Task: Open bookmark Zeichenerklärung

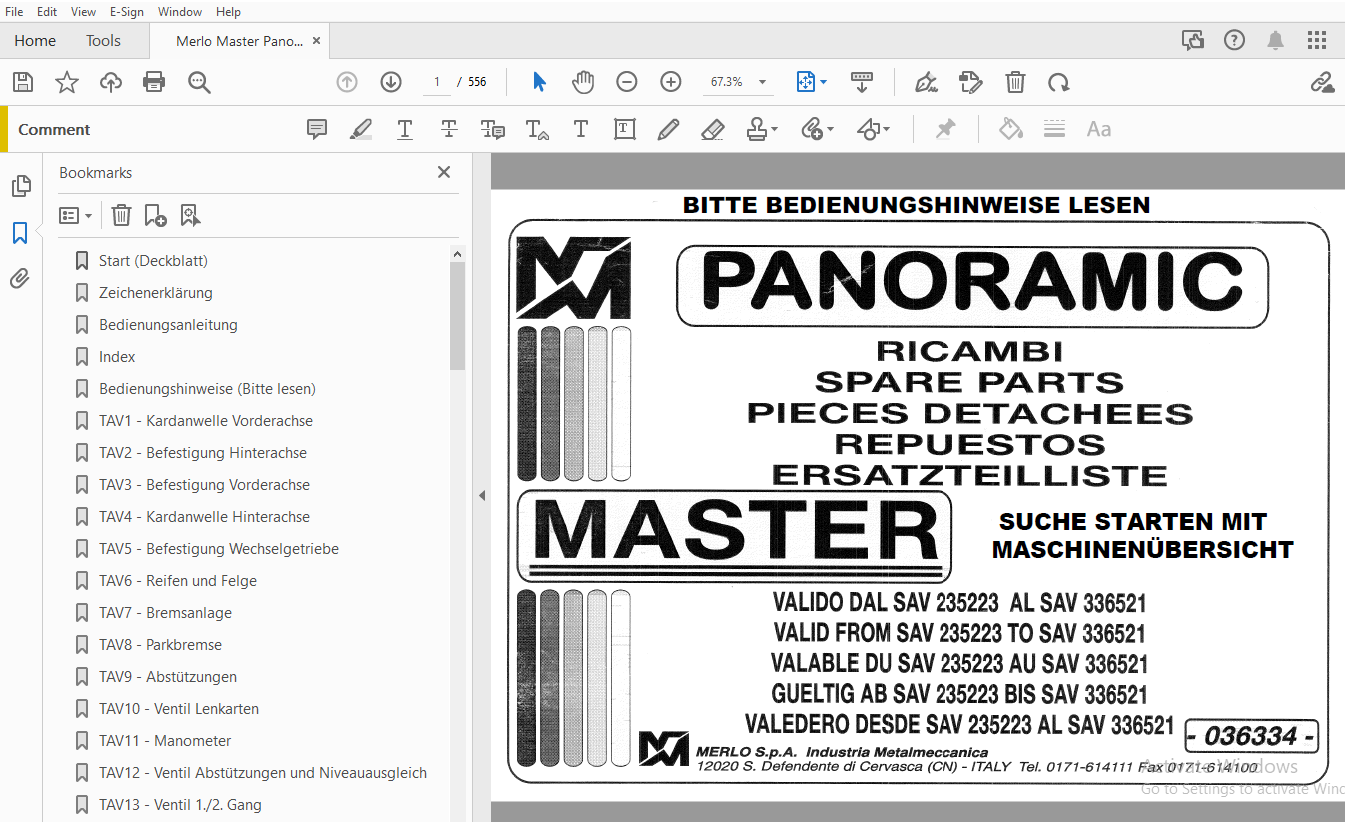Action: (156, 293)
